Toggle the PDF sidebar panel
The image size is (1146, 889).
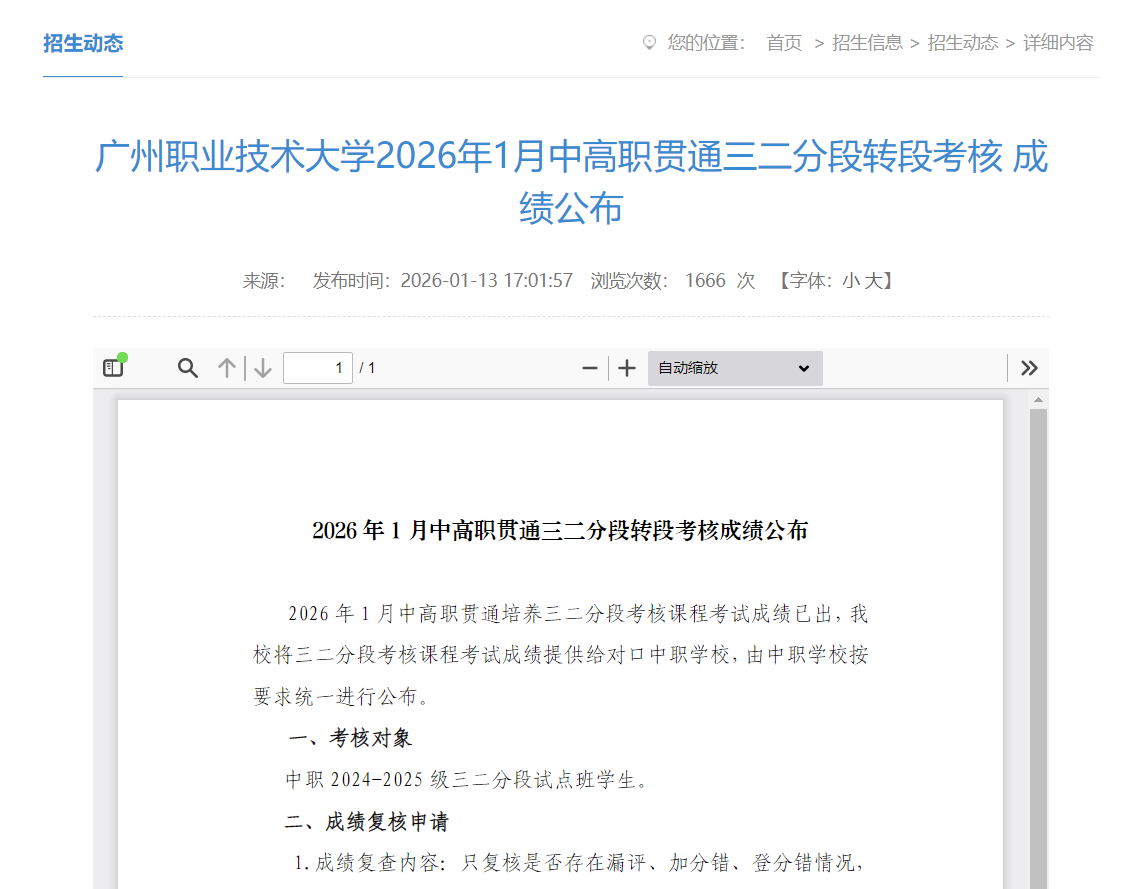click(x=113, y=367)
